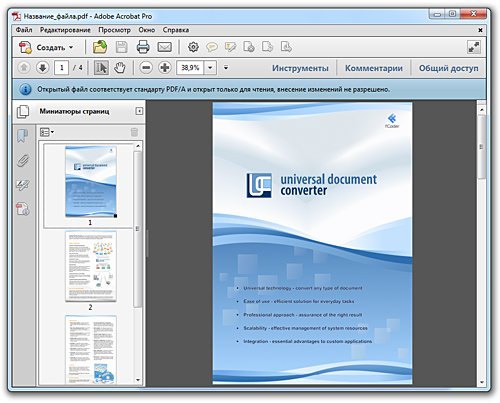This screenshot has height=403, width=500.
Task: Click the Email envelope icon
Action: (x=164, y=47)
